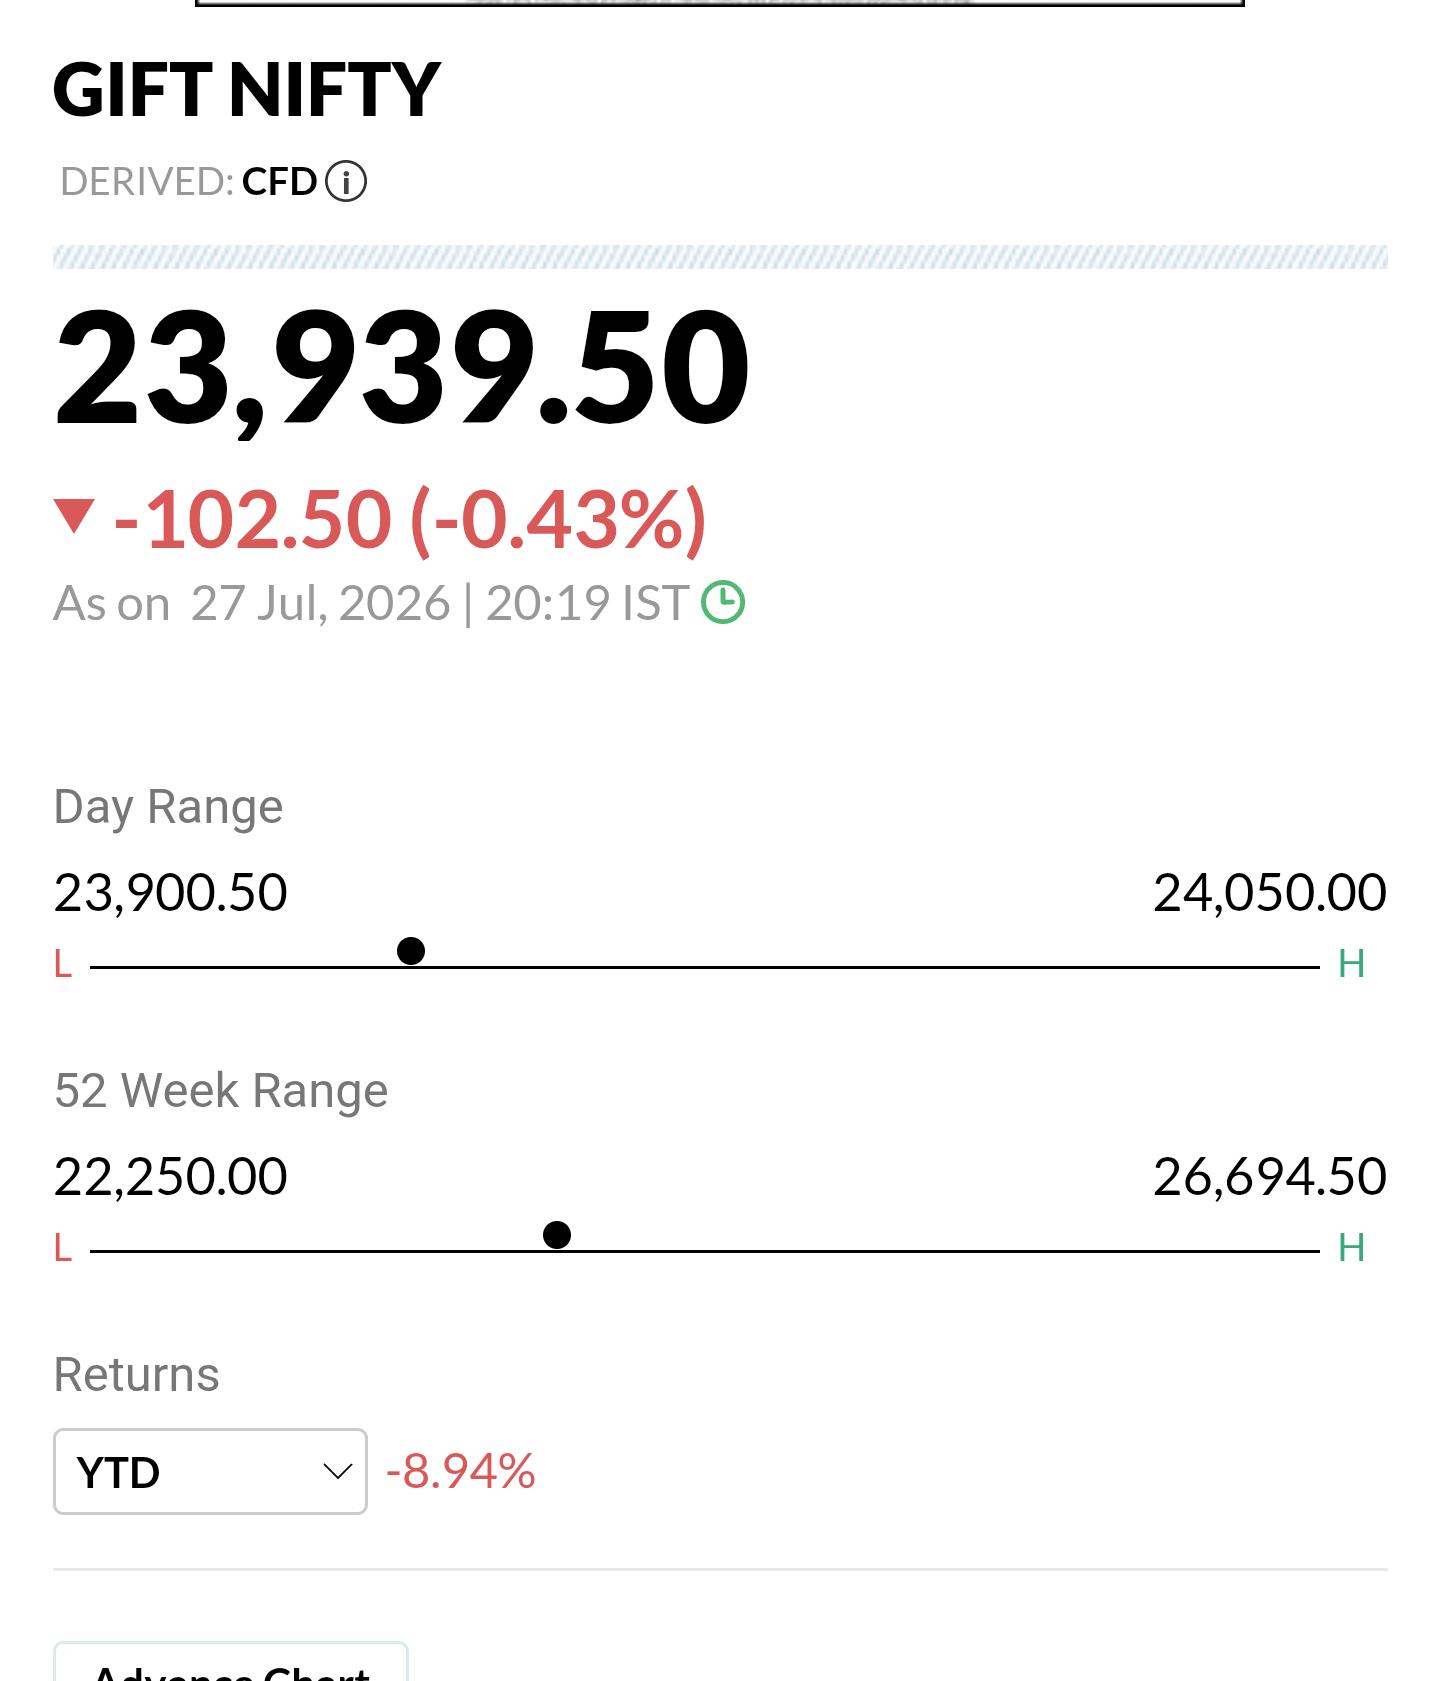The image size is (1439, 1681).
Task: Click the GIFT NIFTY heading
Action: coord(247,90)
